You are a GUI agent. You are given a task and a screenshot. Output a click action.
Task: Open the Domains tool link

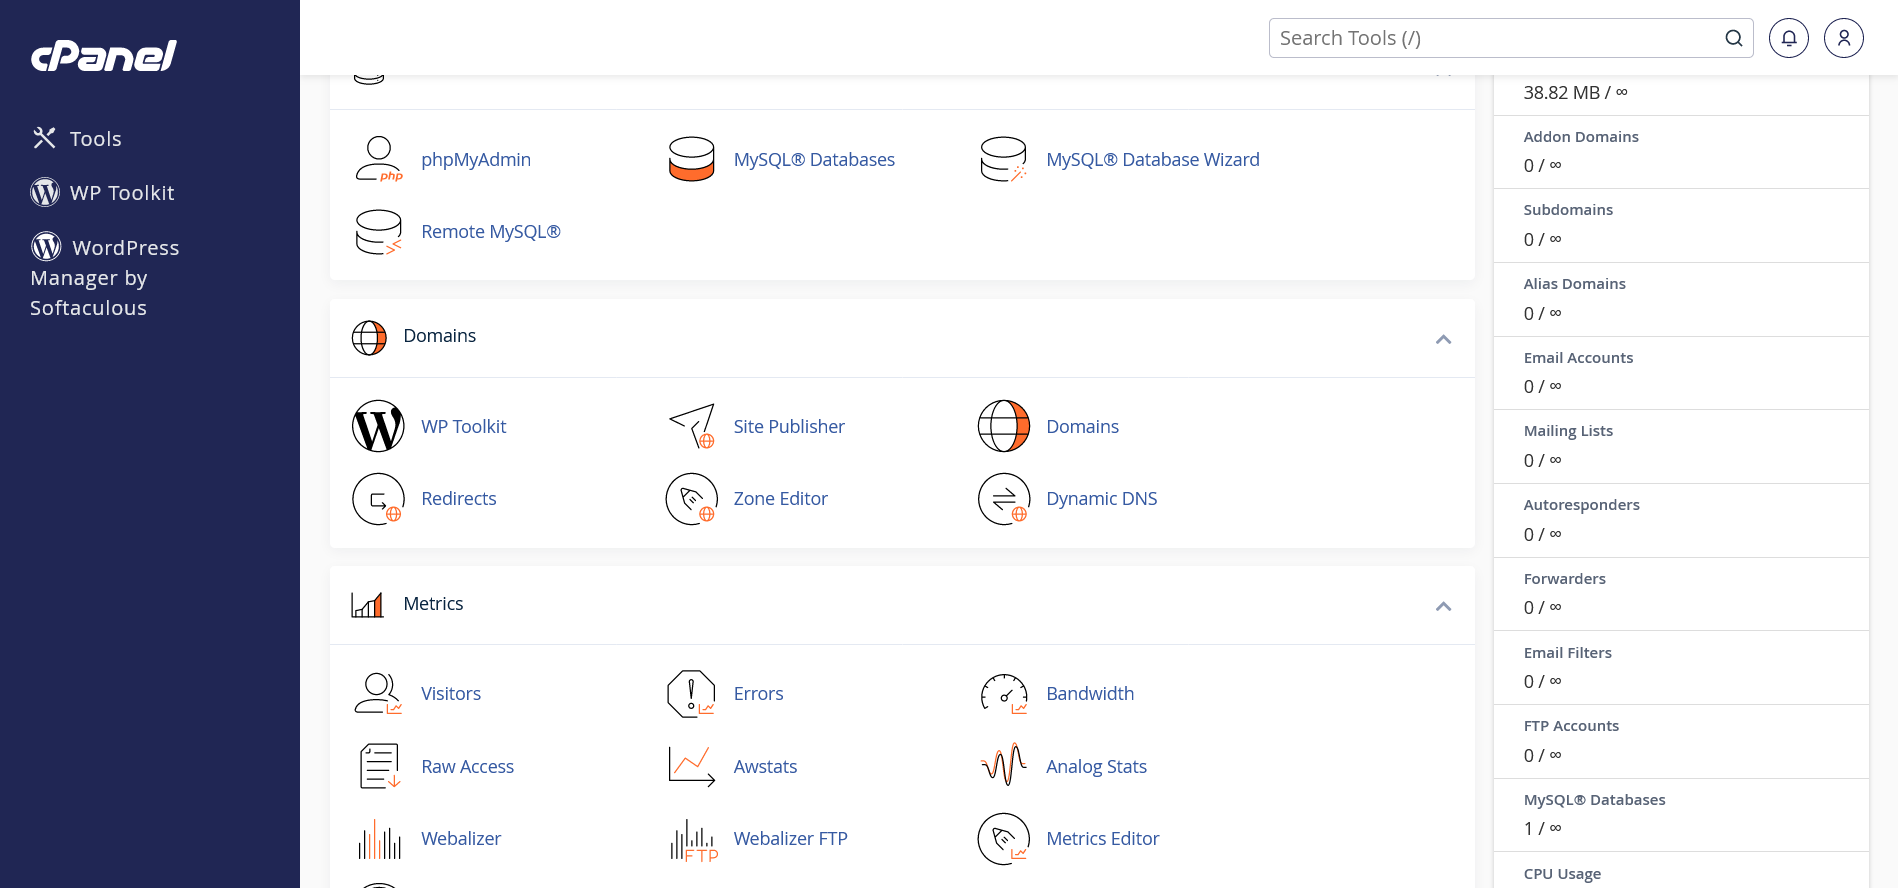pyautogui.click(x=1082, y=427)
